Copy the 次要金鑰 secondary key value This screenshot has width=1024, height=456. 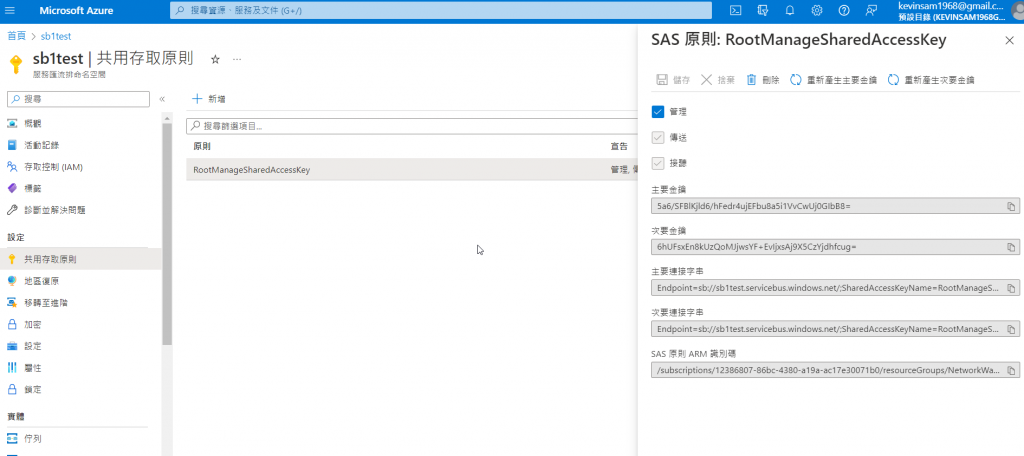1010,248
